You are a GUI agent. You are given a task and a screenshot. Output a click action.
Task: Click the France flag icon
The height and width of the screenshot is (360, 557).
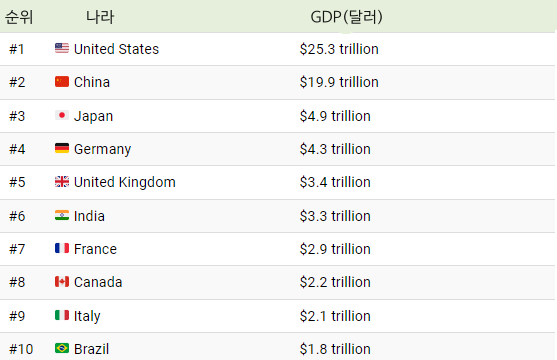click(x=62, y=248)
